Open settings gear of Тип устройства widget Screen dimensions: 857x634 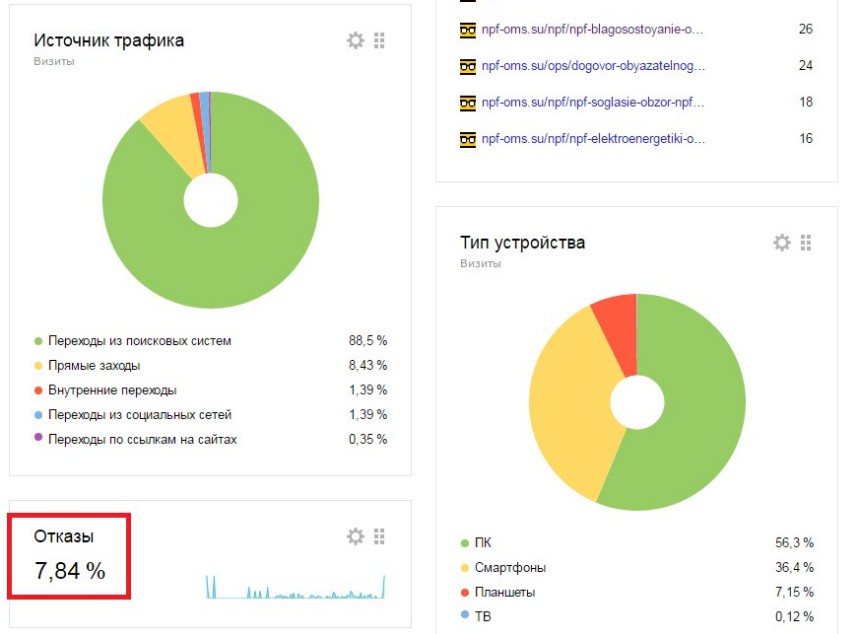click(x=782, y=242)
